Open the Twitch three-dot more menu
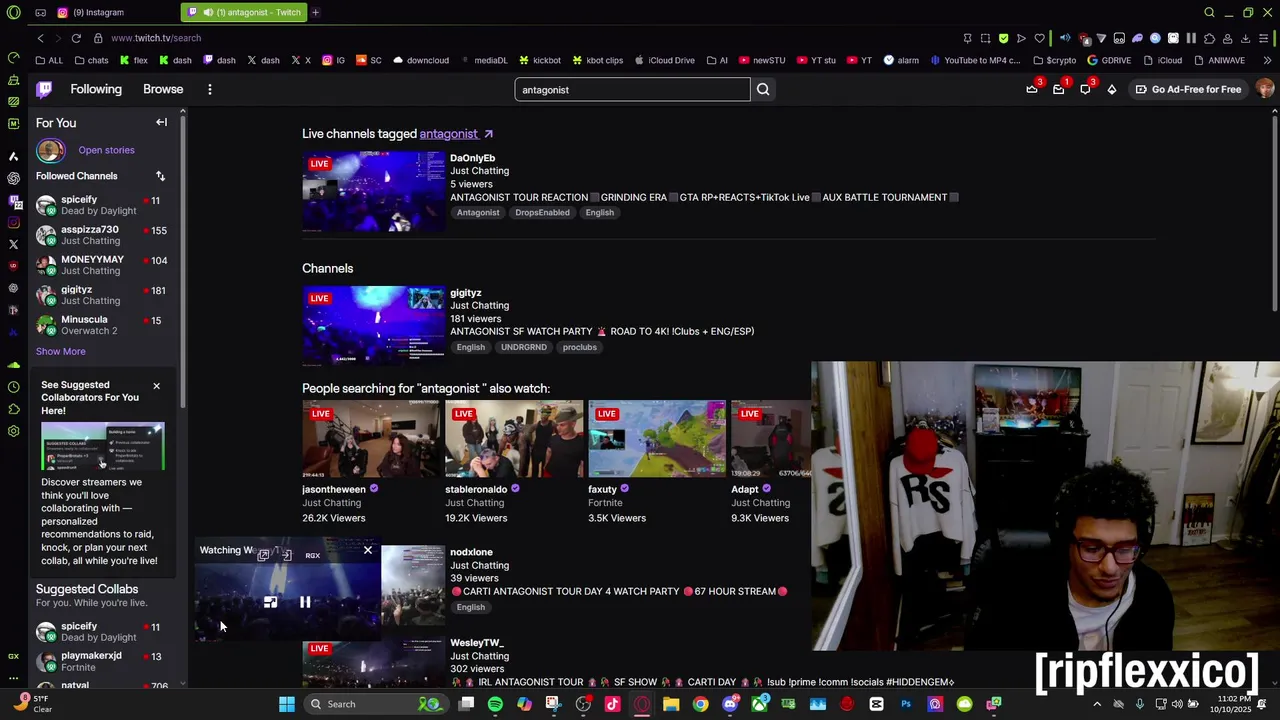Screen dimensions: 1280x720 pos(209,90)
